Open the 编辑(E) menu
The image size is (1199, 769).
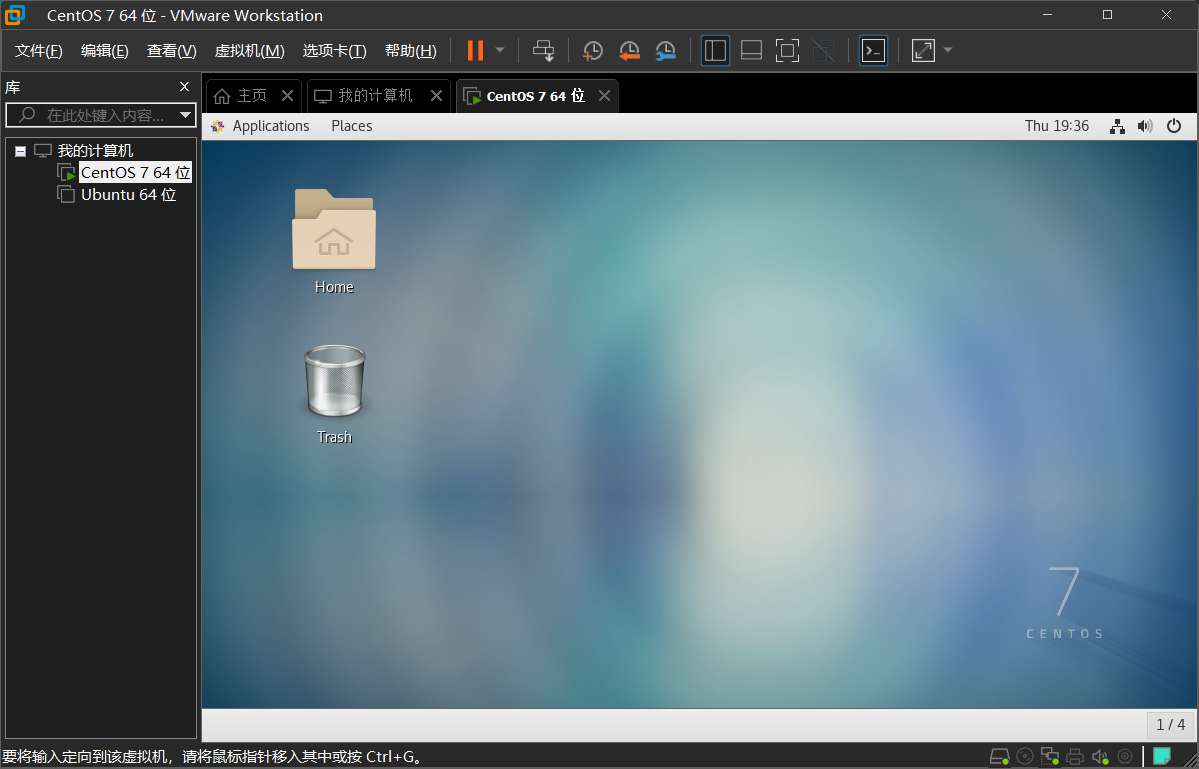pos(105,50)
